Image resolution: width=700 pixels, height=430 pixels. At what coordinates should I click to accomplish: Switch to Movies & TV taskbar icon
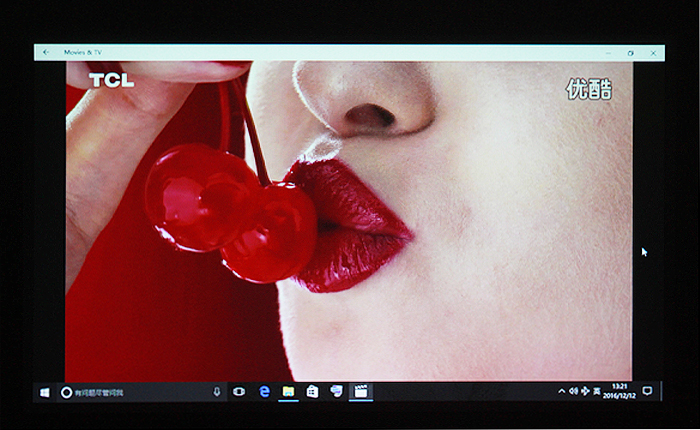[x=360, y=392]
